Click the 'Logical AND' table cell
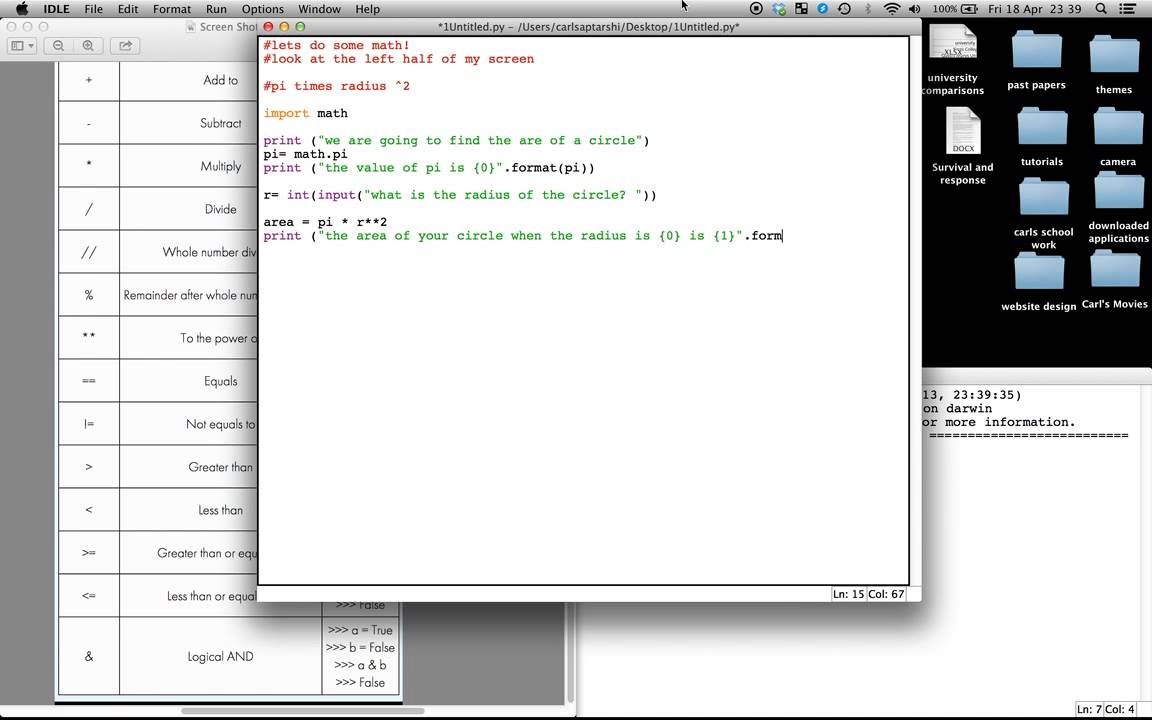 point(220,656)
